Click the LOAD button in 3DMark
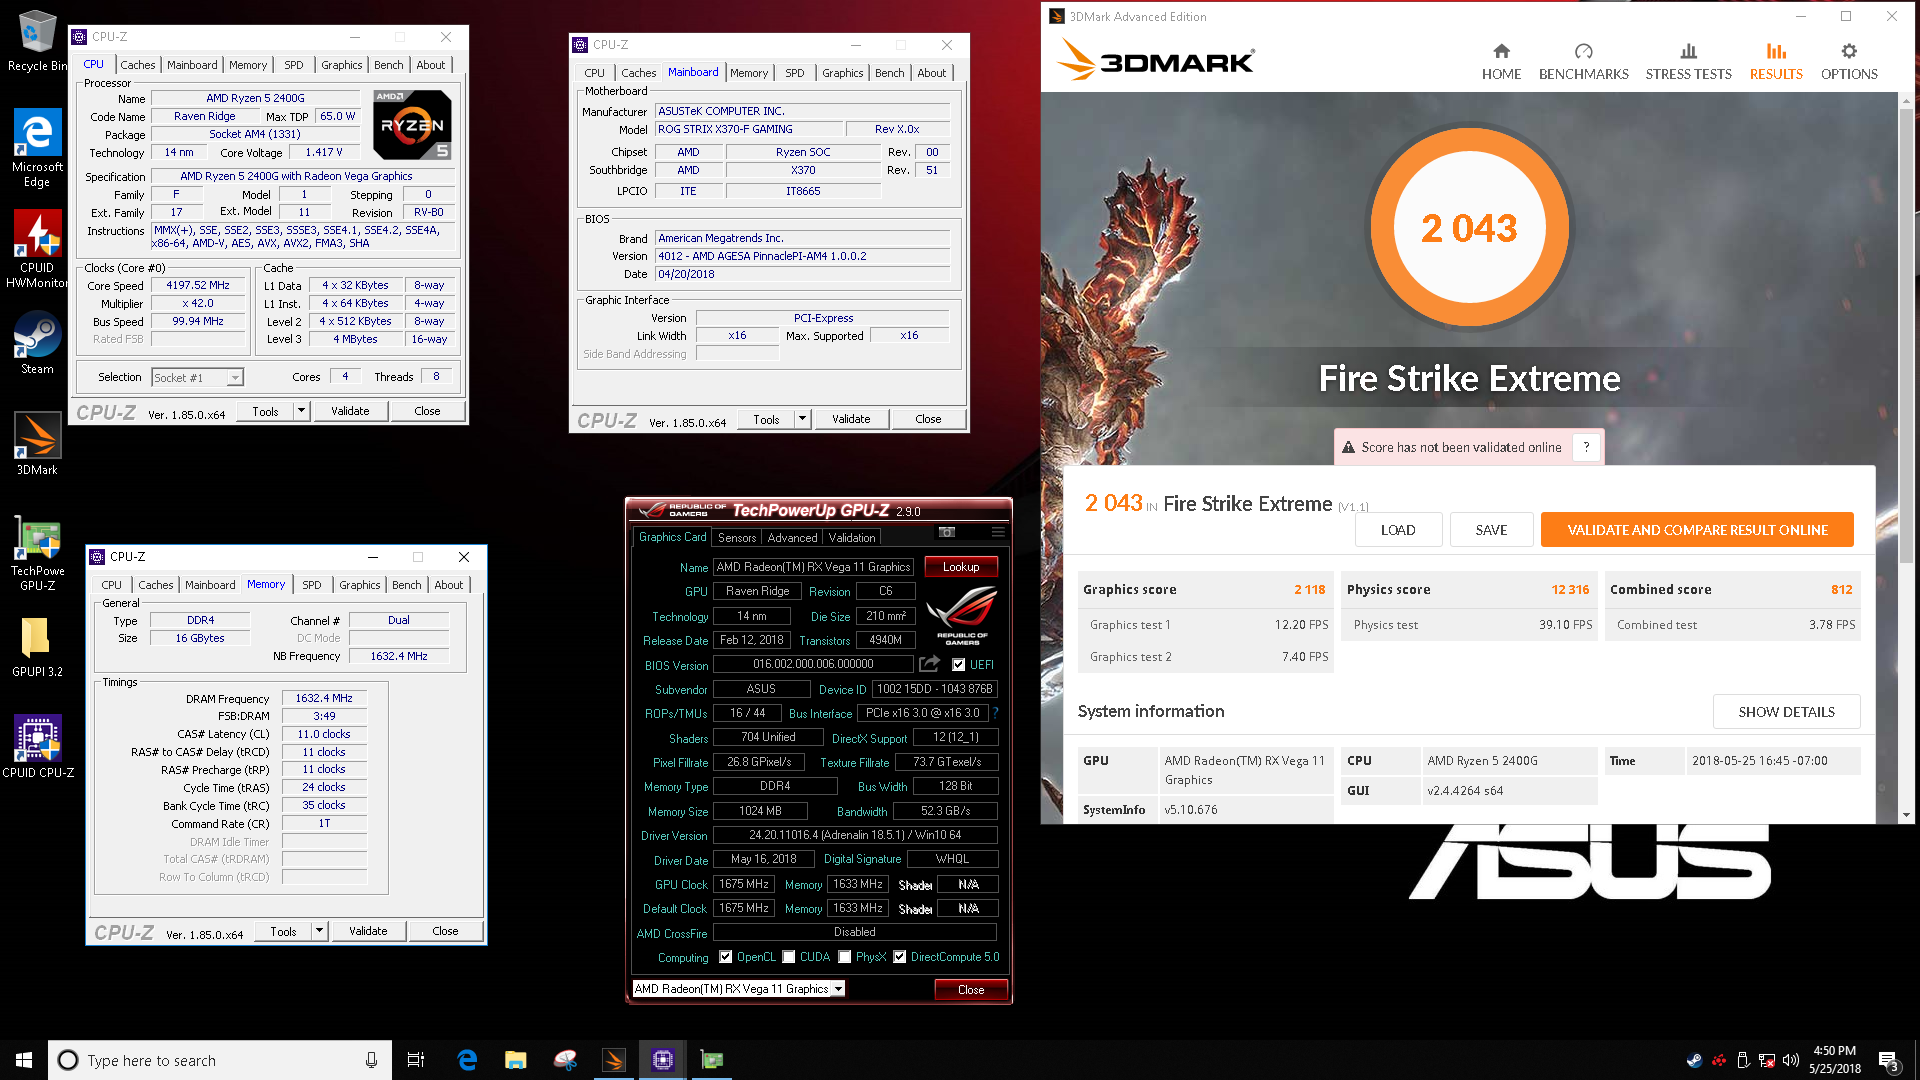The image size is (1920, 1080). [x=1398, y=530]
